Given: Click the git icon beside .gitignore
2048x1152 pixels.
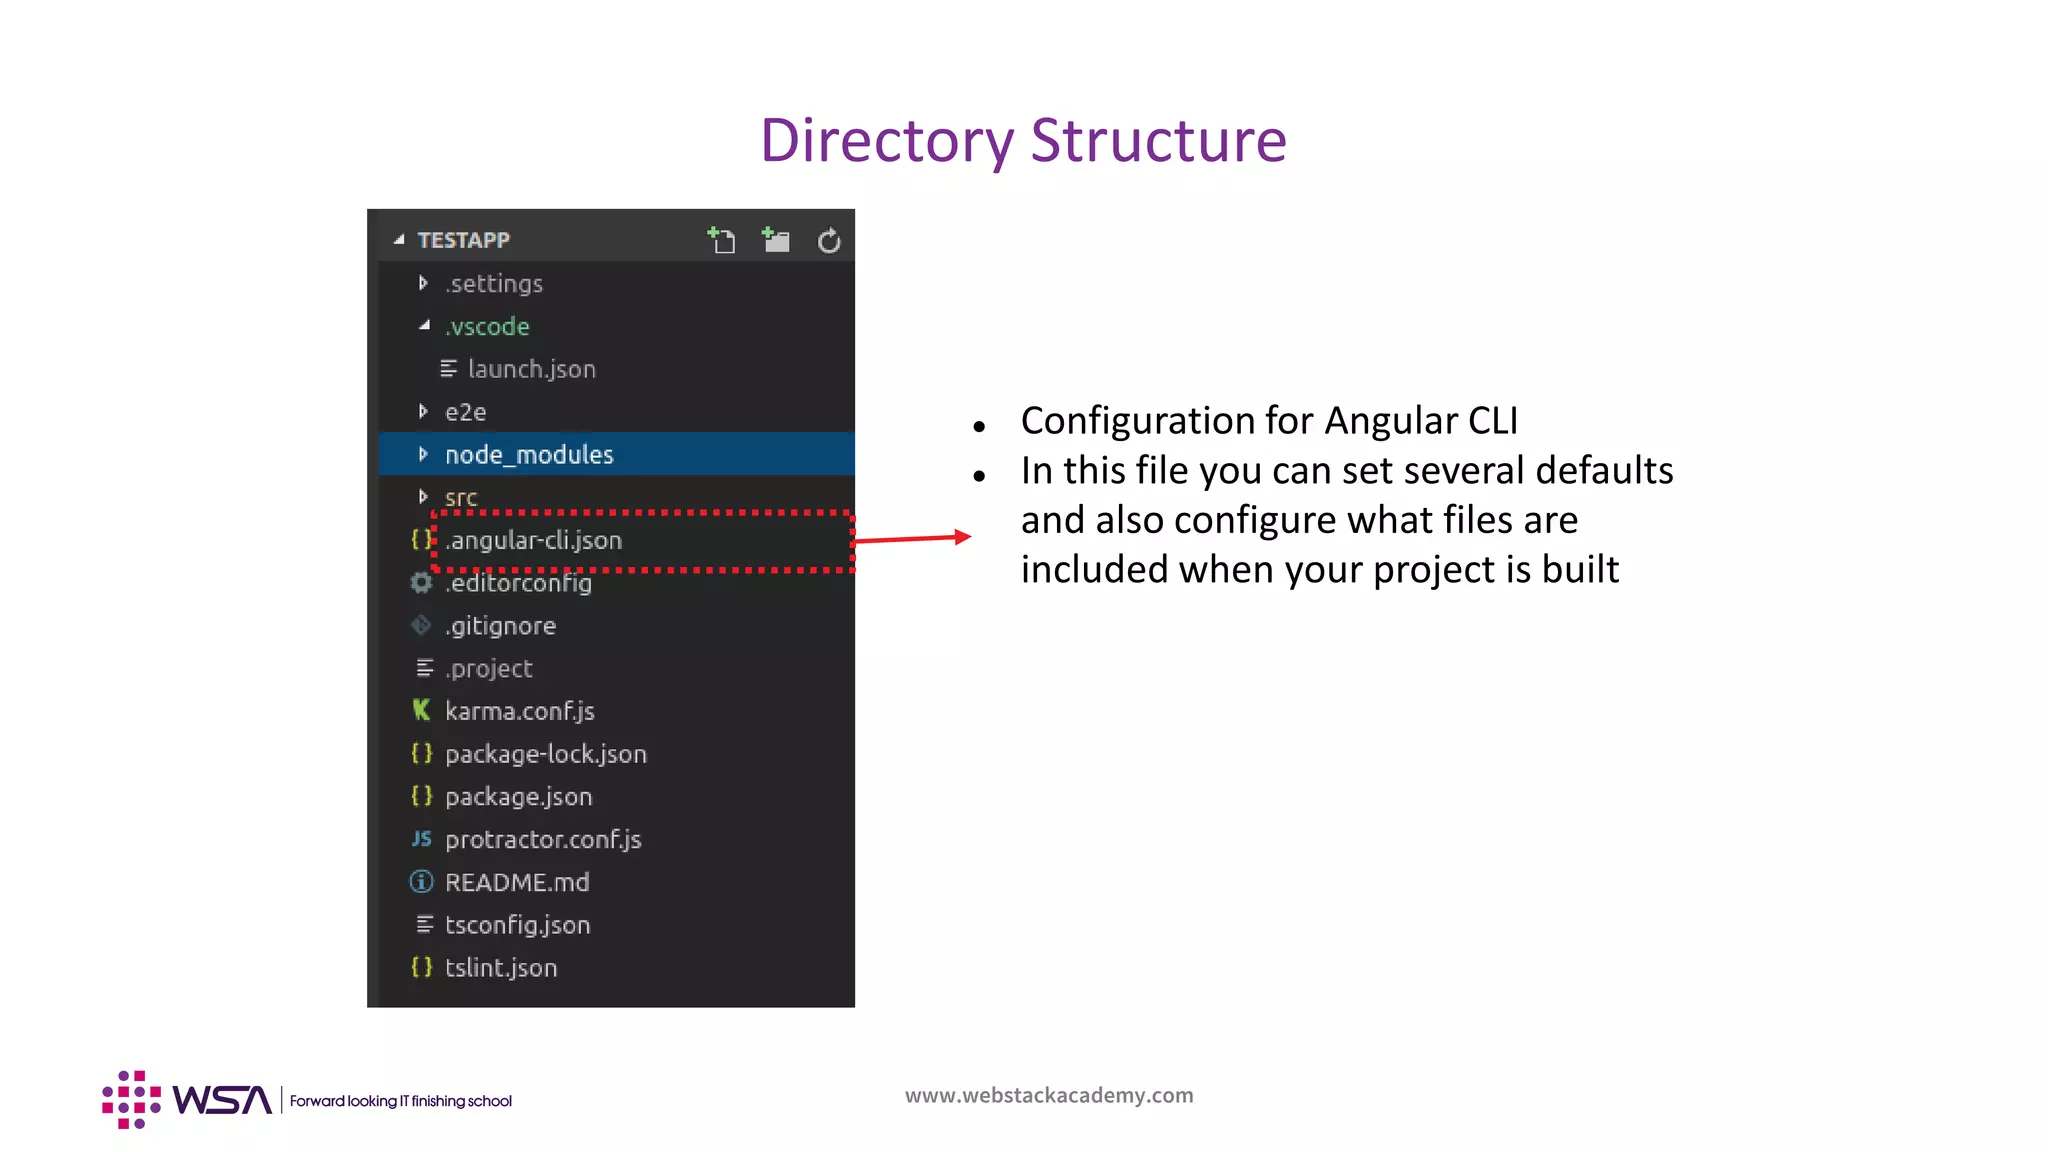Looking at the screenshot, I should pyautogui.click(x=421, y=626).
